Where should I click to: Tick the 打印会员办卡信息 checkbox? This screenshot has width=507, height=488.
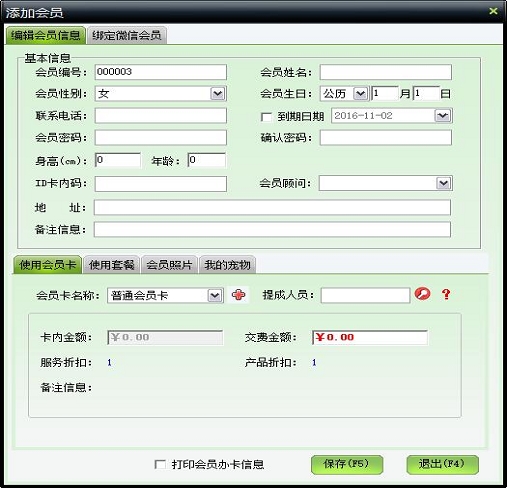coord(160,464)
